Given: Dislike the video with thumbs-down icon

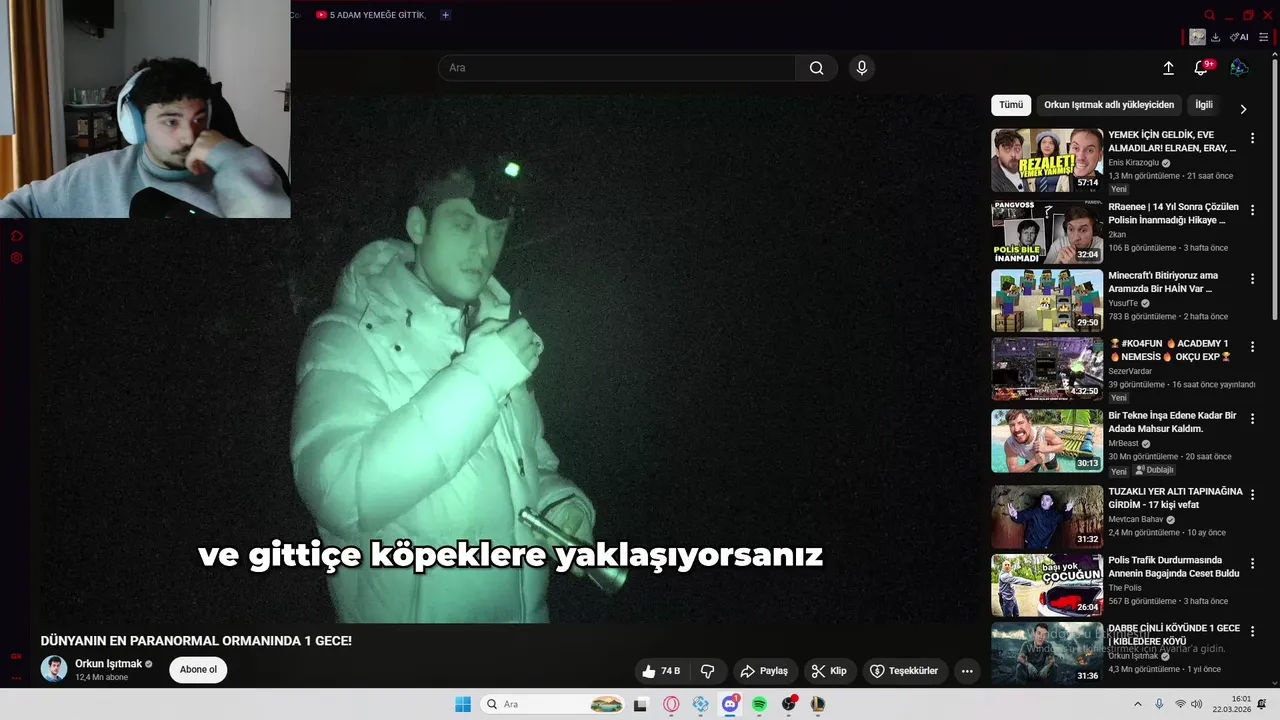Looking at the screenshot, I should click(x=707, y=671).
